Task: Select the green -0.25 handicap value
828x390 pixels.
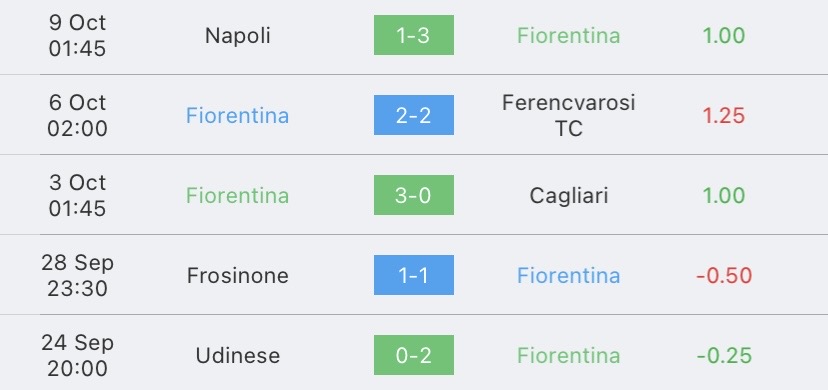Action: coord(724,355)
